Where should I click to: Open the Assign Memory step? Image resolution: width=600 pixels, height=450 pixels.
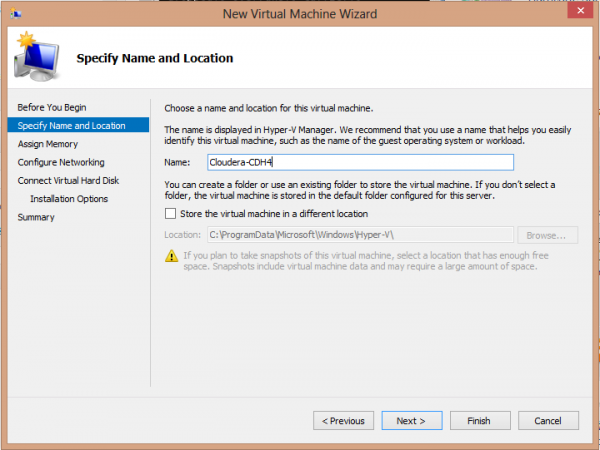coord(47,144)
